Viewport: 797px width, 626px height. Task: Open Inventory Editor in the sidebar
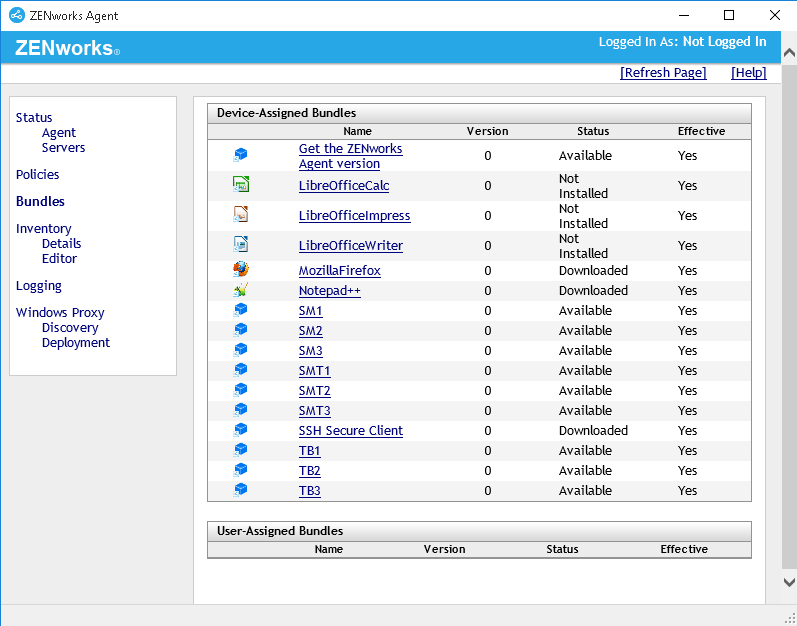click(x=59, y=258)
